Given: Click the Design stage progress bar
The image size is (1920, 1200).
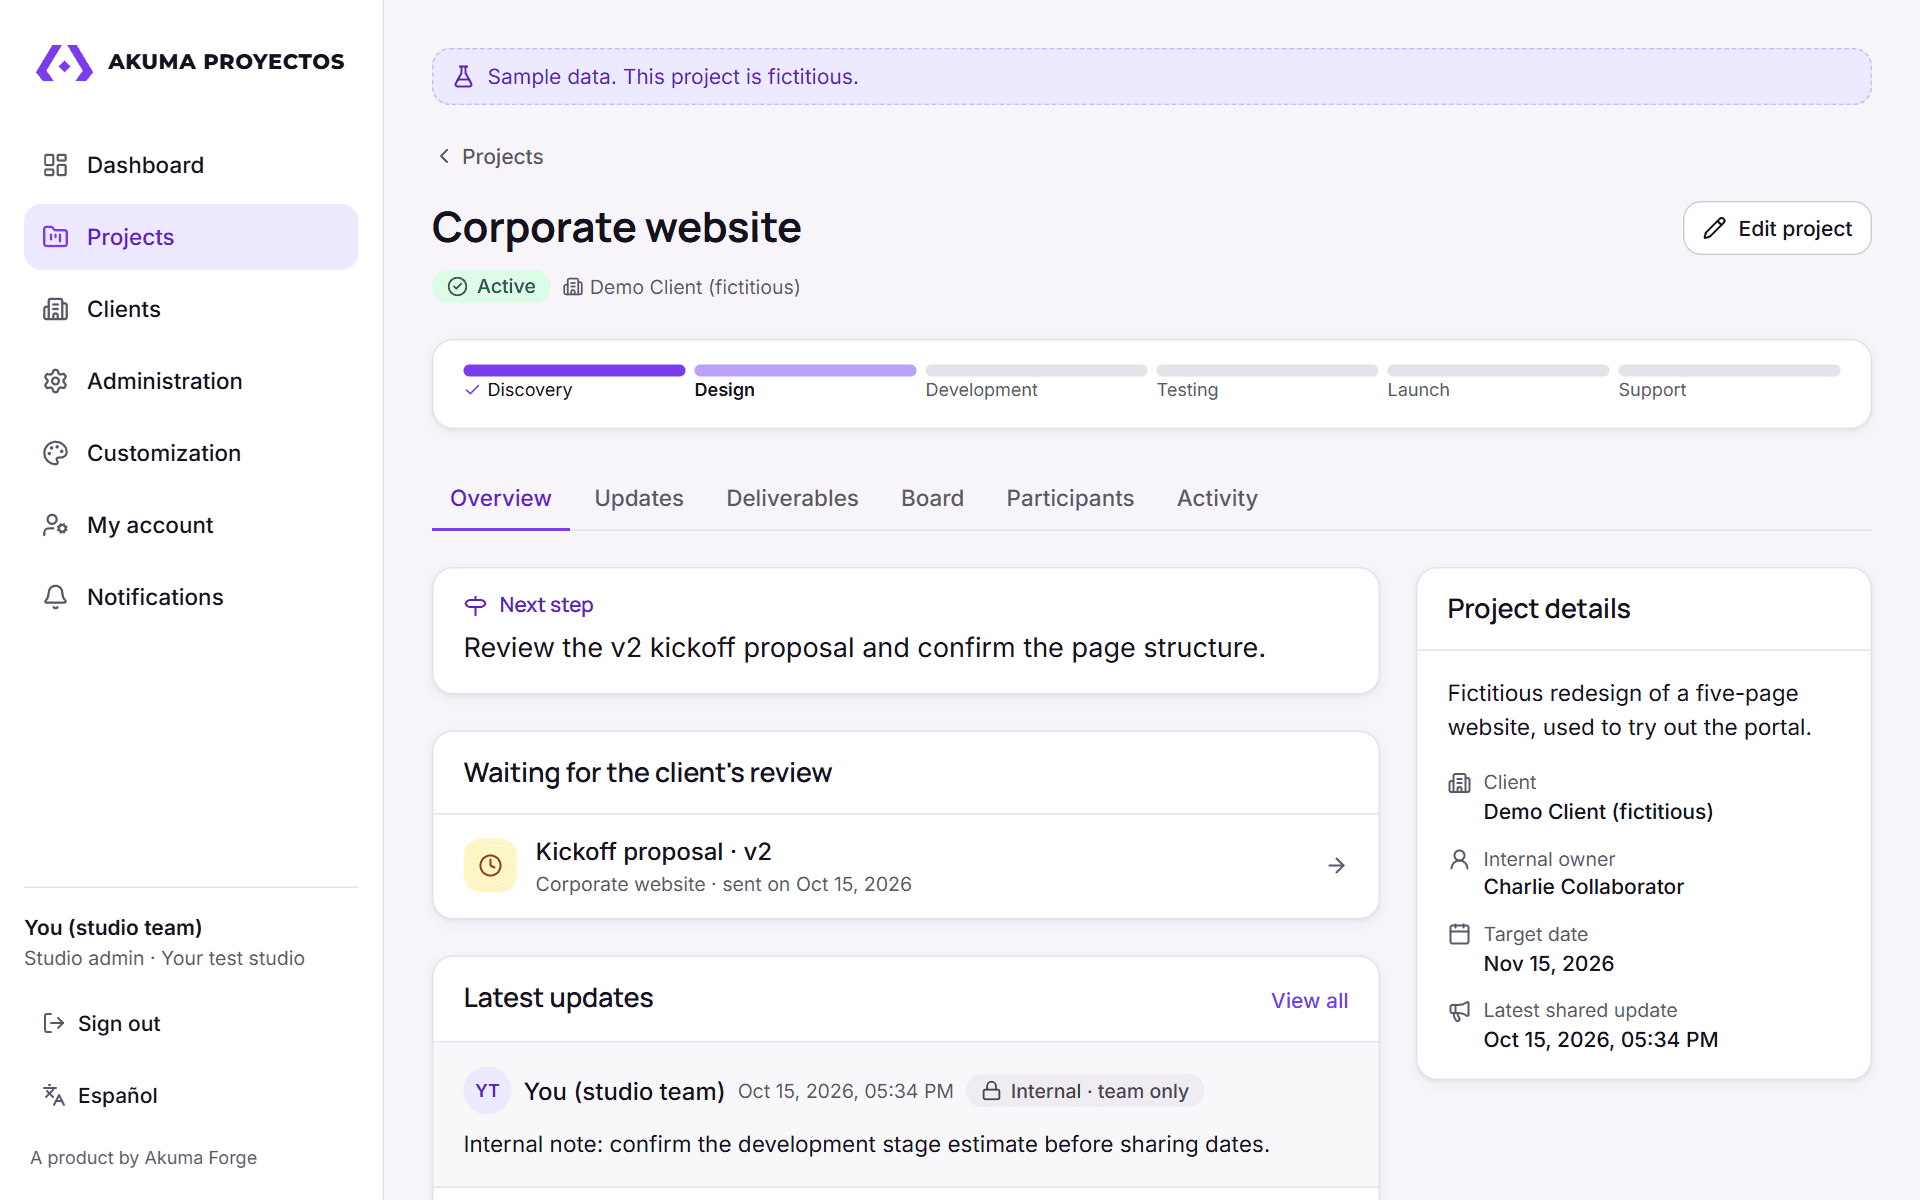Looking at the screenshot, I should pos(805,371).
